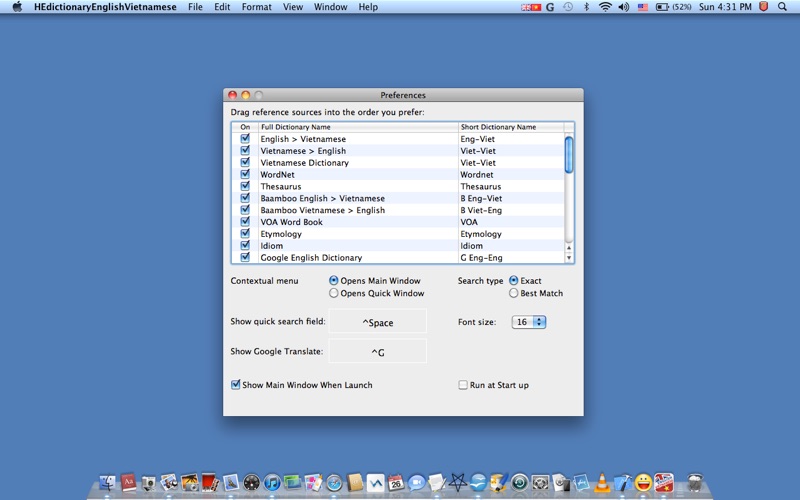Open Xcode hammer icon in Dock
Image resolution: width=800 pixels, height=500 pixels.
622,482
